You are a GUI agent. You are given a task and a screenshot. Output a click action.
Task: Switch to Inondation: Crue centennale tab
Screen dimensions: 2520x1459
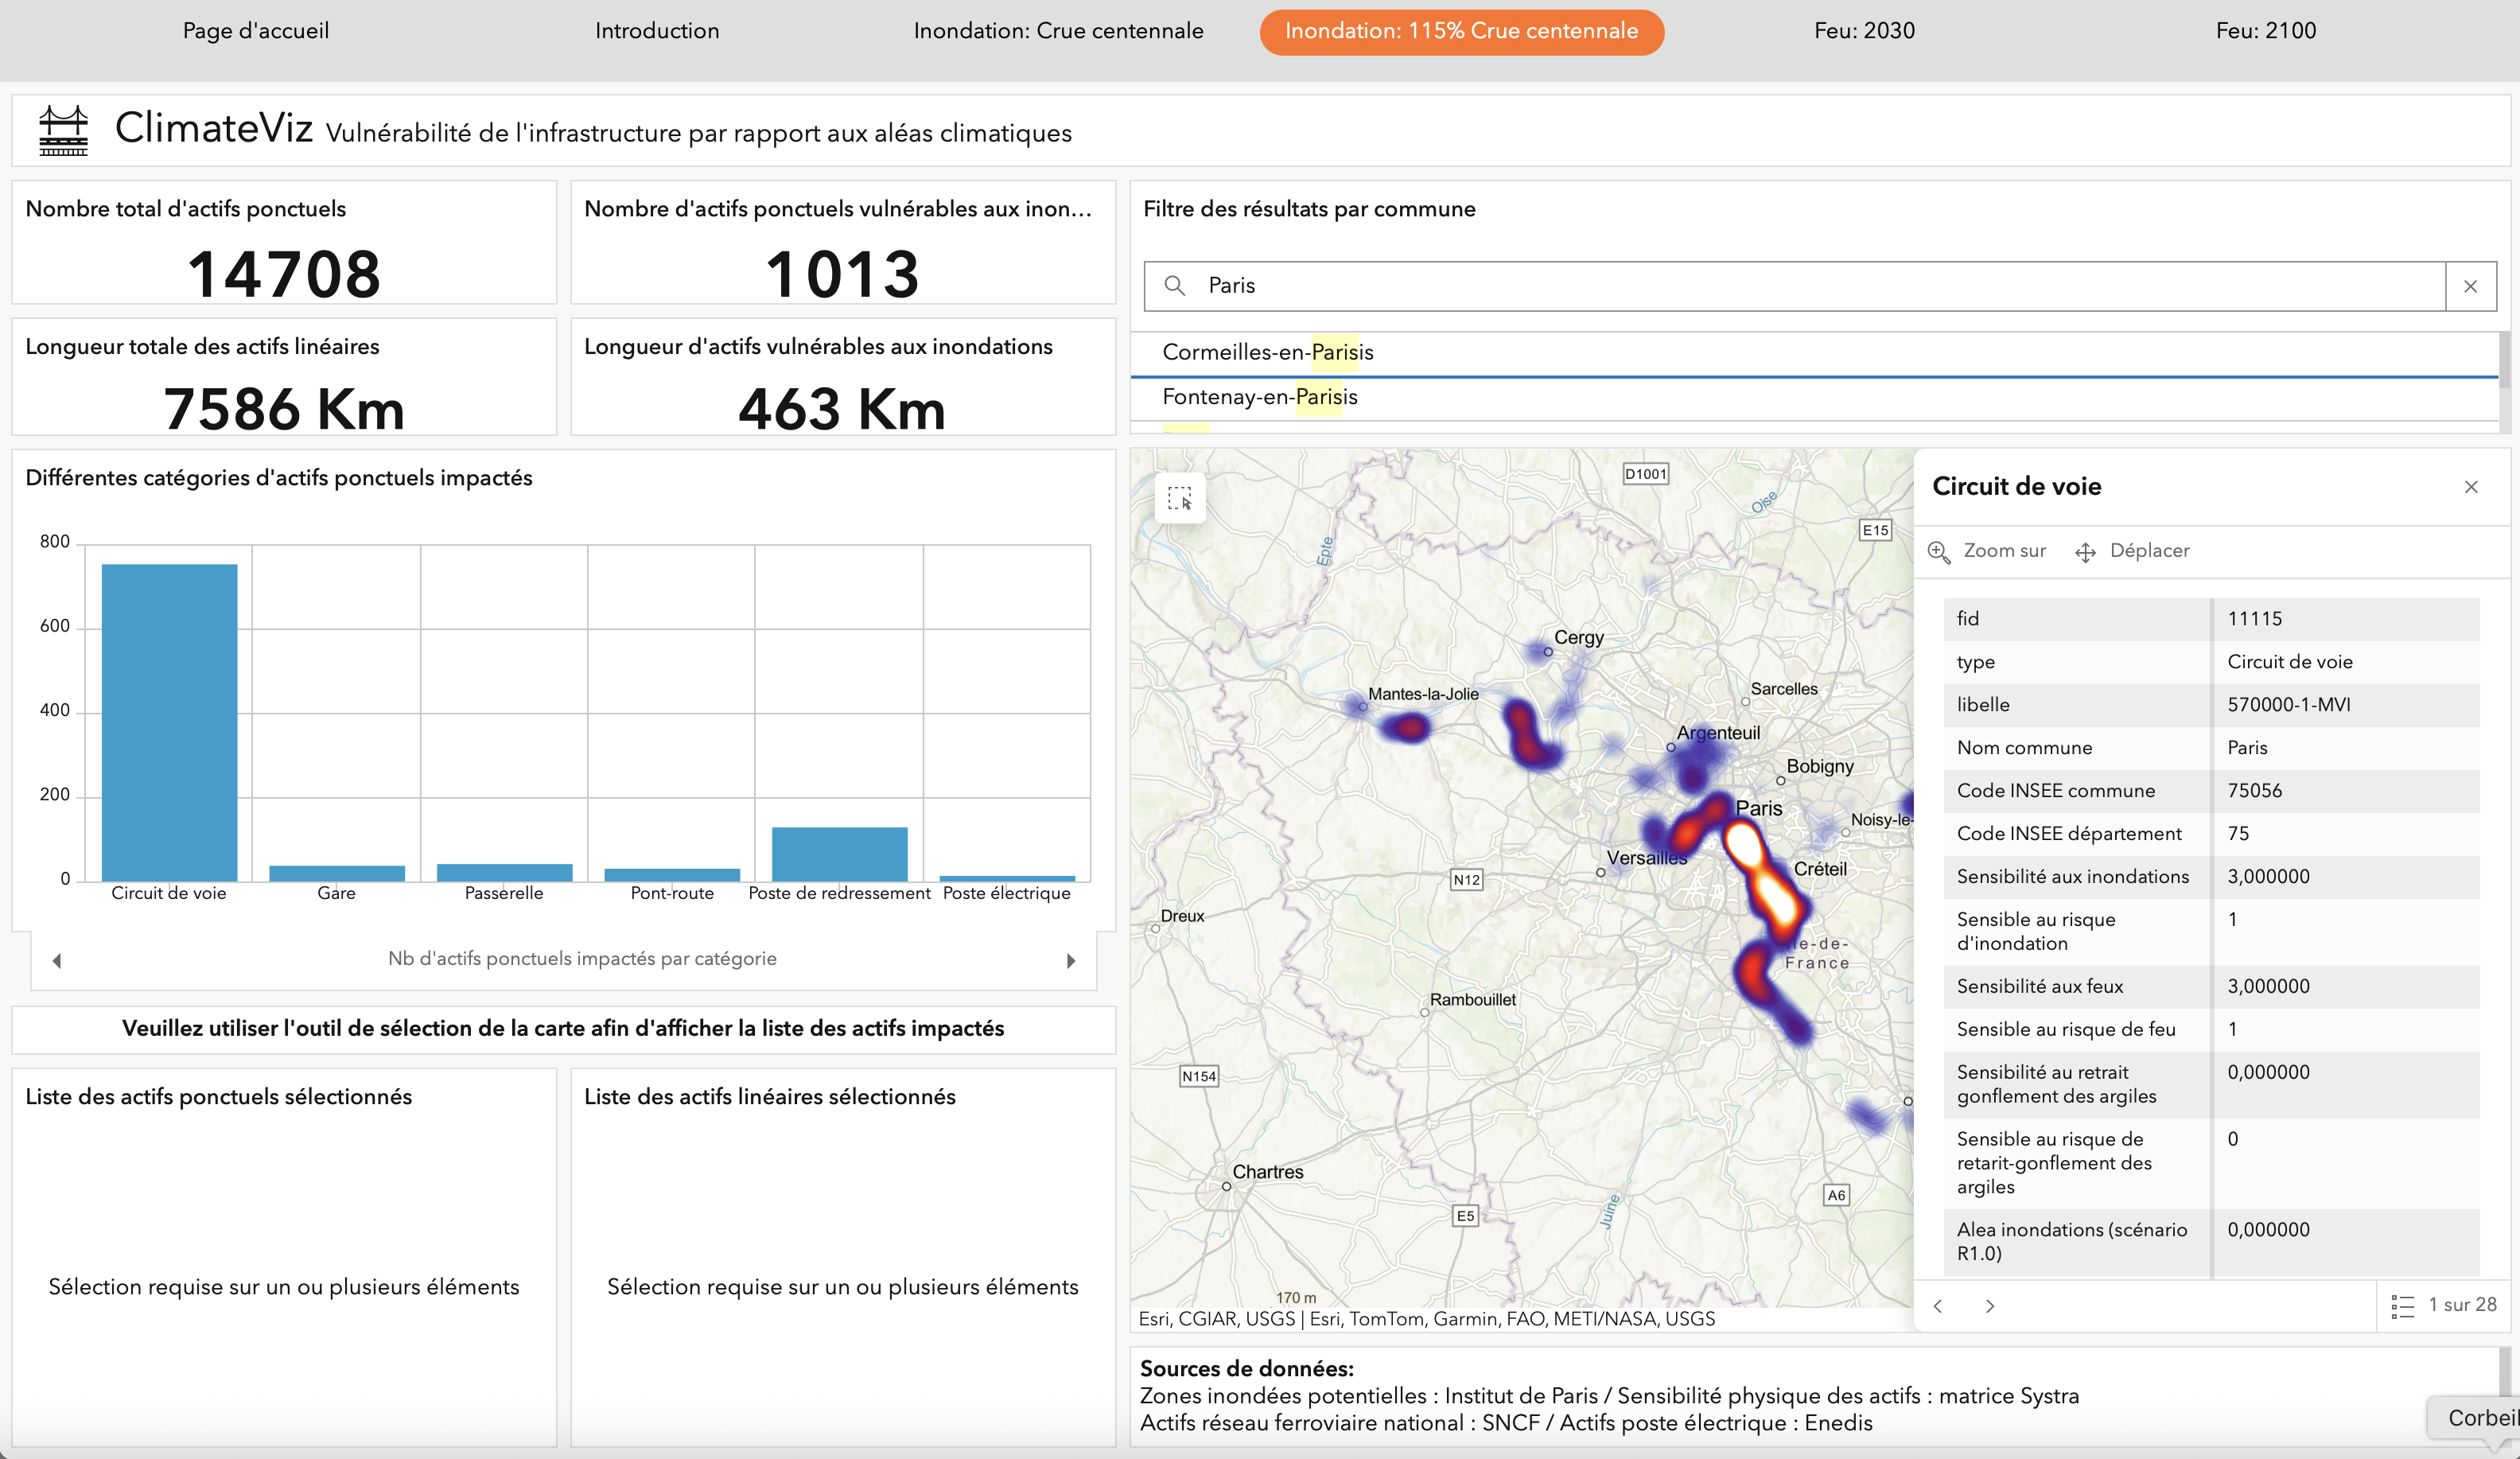tap(1058, 31)
